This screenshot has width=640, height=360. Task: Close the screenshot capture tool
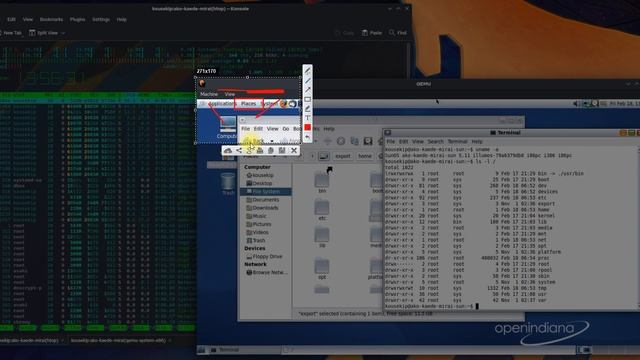(x=293, y=151)
